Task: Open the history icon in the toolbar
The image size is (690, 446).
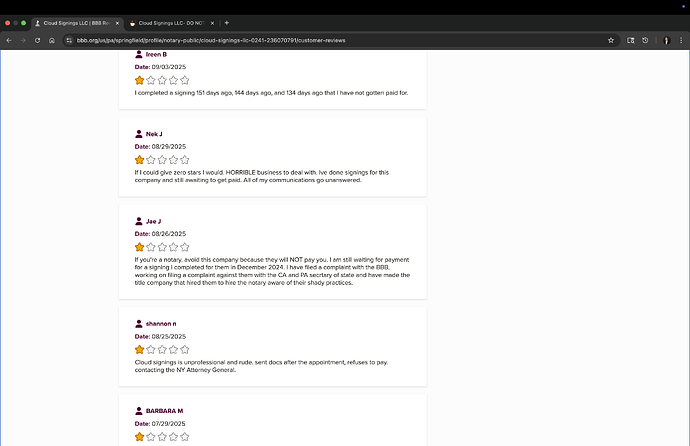Action: coord(645,40)
